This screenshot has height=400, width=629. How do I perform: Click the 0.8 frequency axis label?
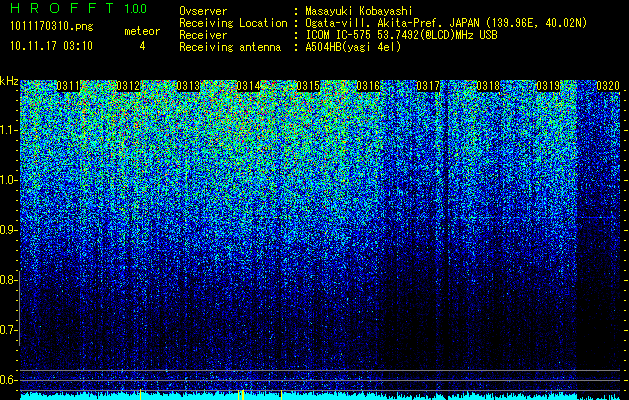point(9,280)
